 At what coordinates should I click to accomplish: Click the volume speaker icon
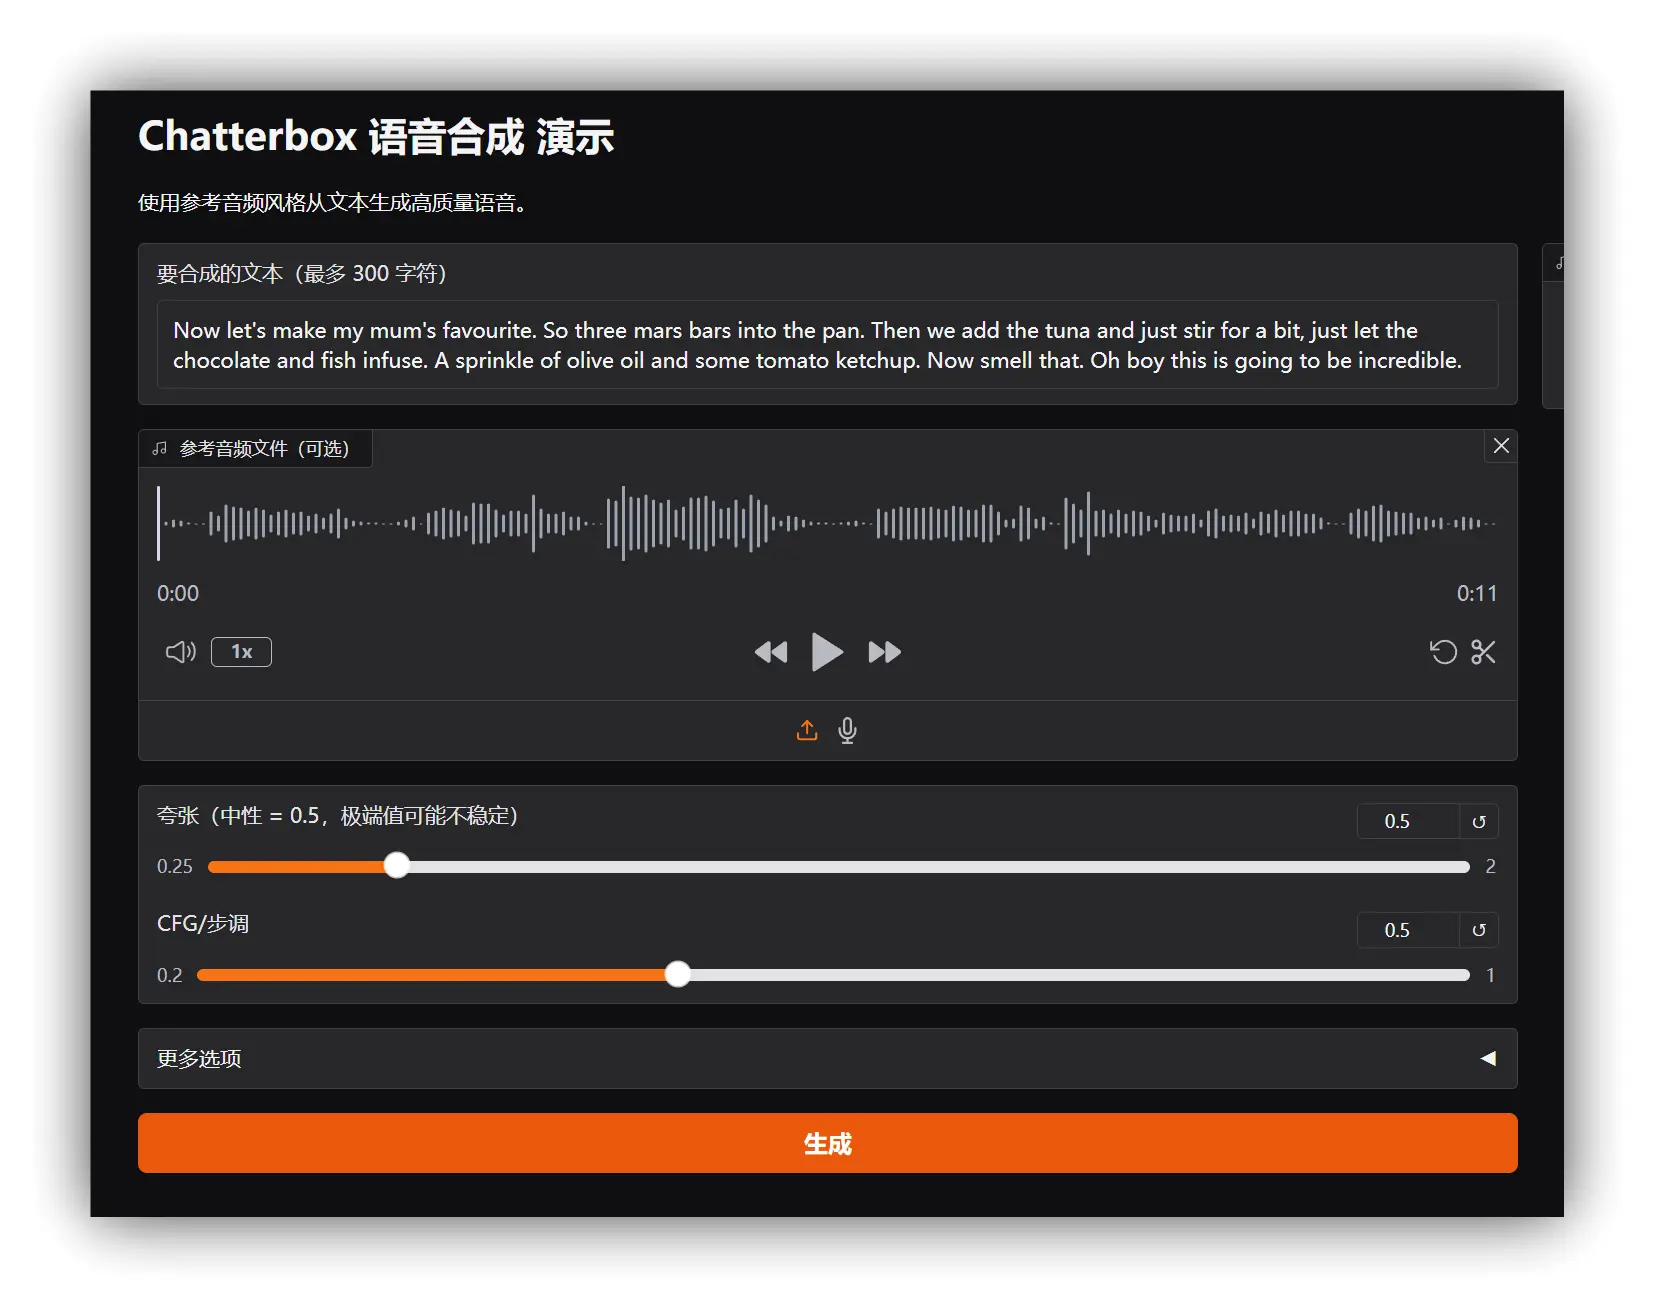pos(180,652)
